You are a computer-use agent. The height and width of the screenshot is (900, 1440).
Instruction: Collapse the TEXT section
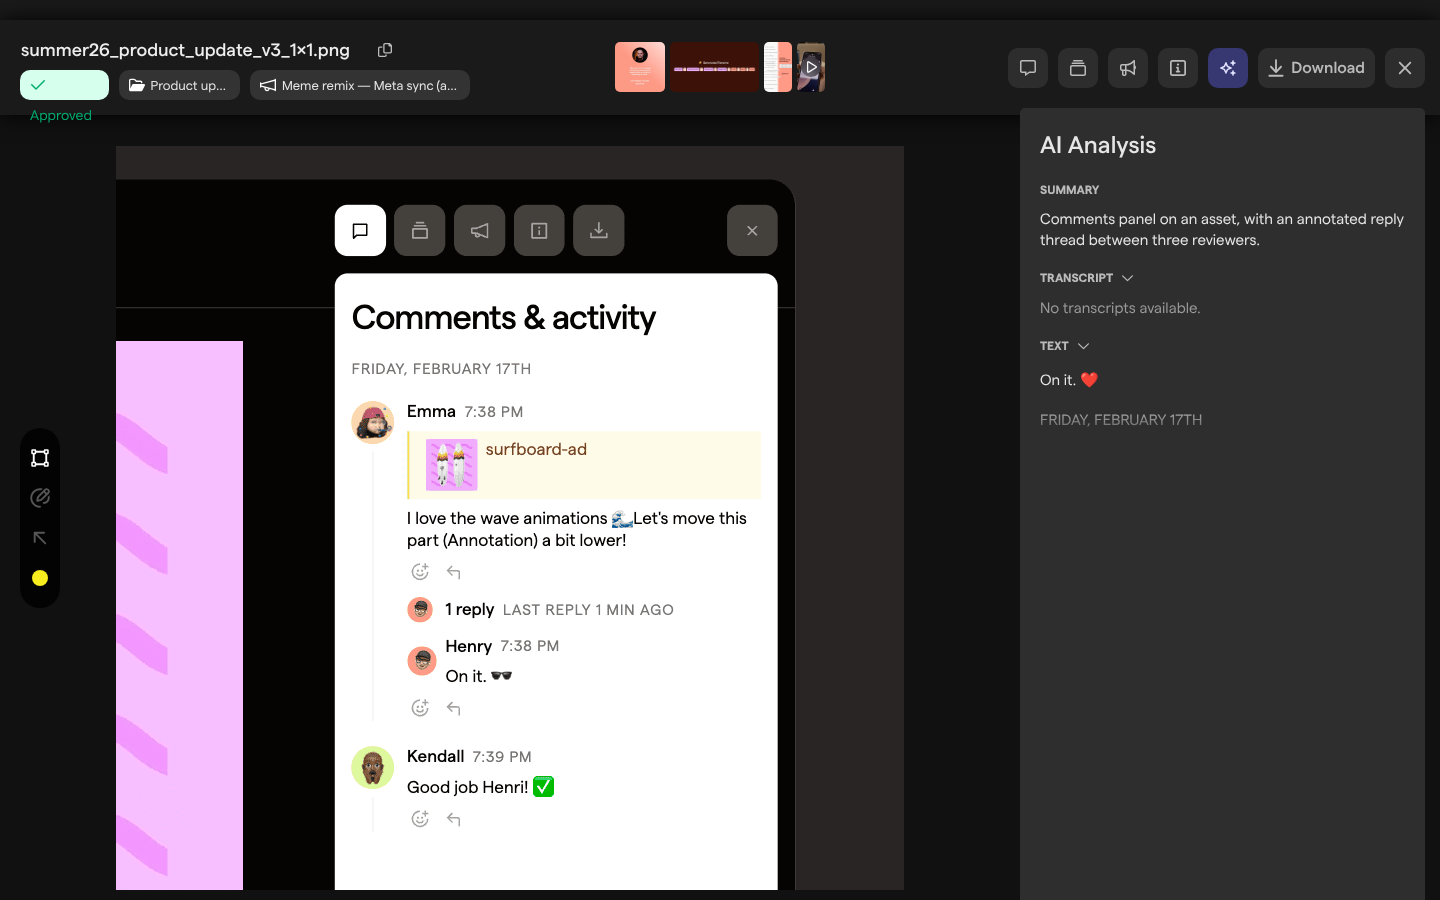click(1065, 346)
